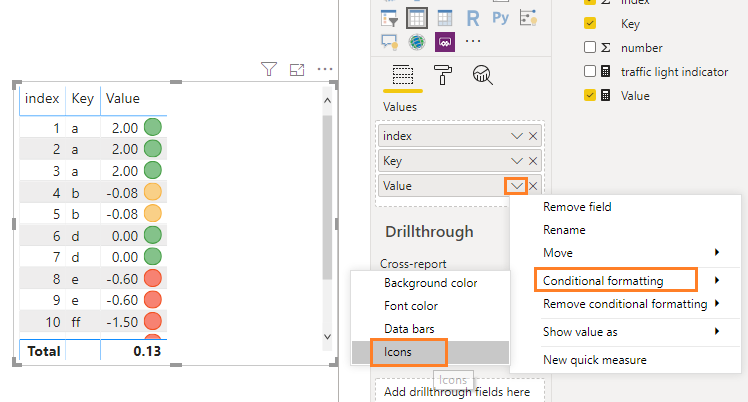The width and height of the screenshot is (748, 402).
Task: Uncheck the Key field checkbox
Action: (590, 23)
